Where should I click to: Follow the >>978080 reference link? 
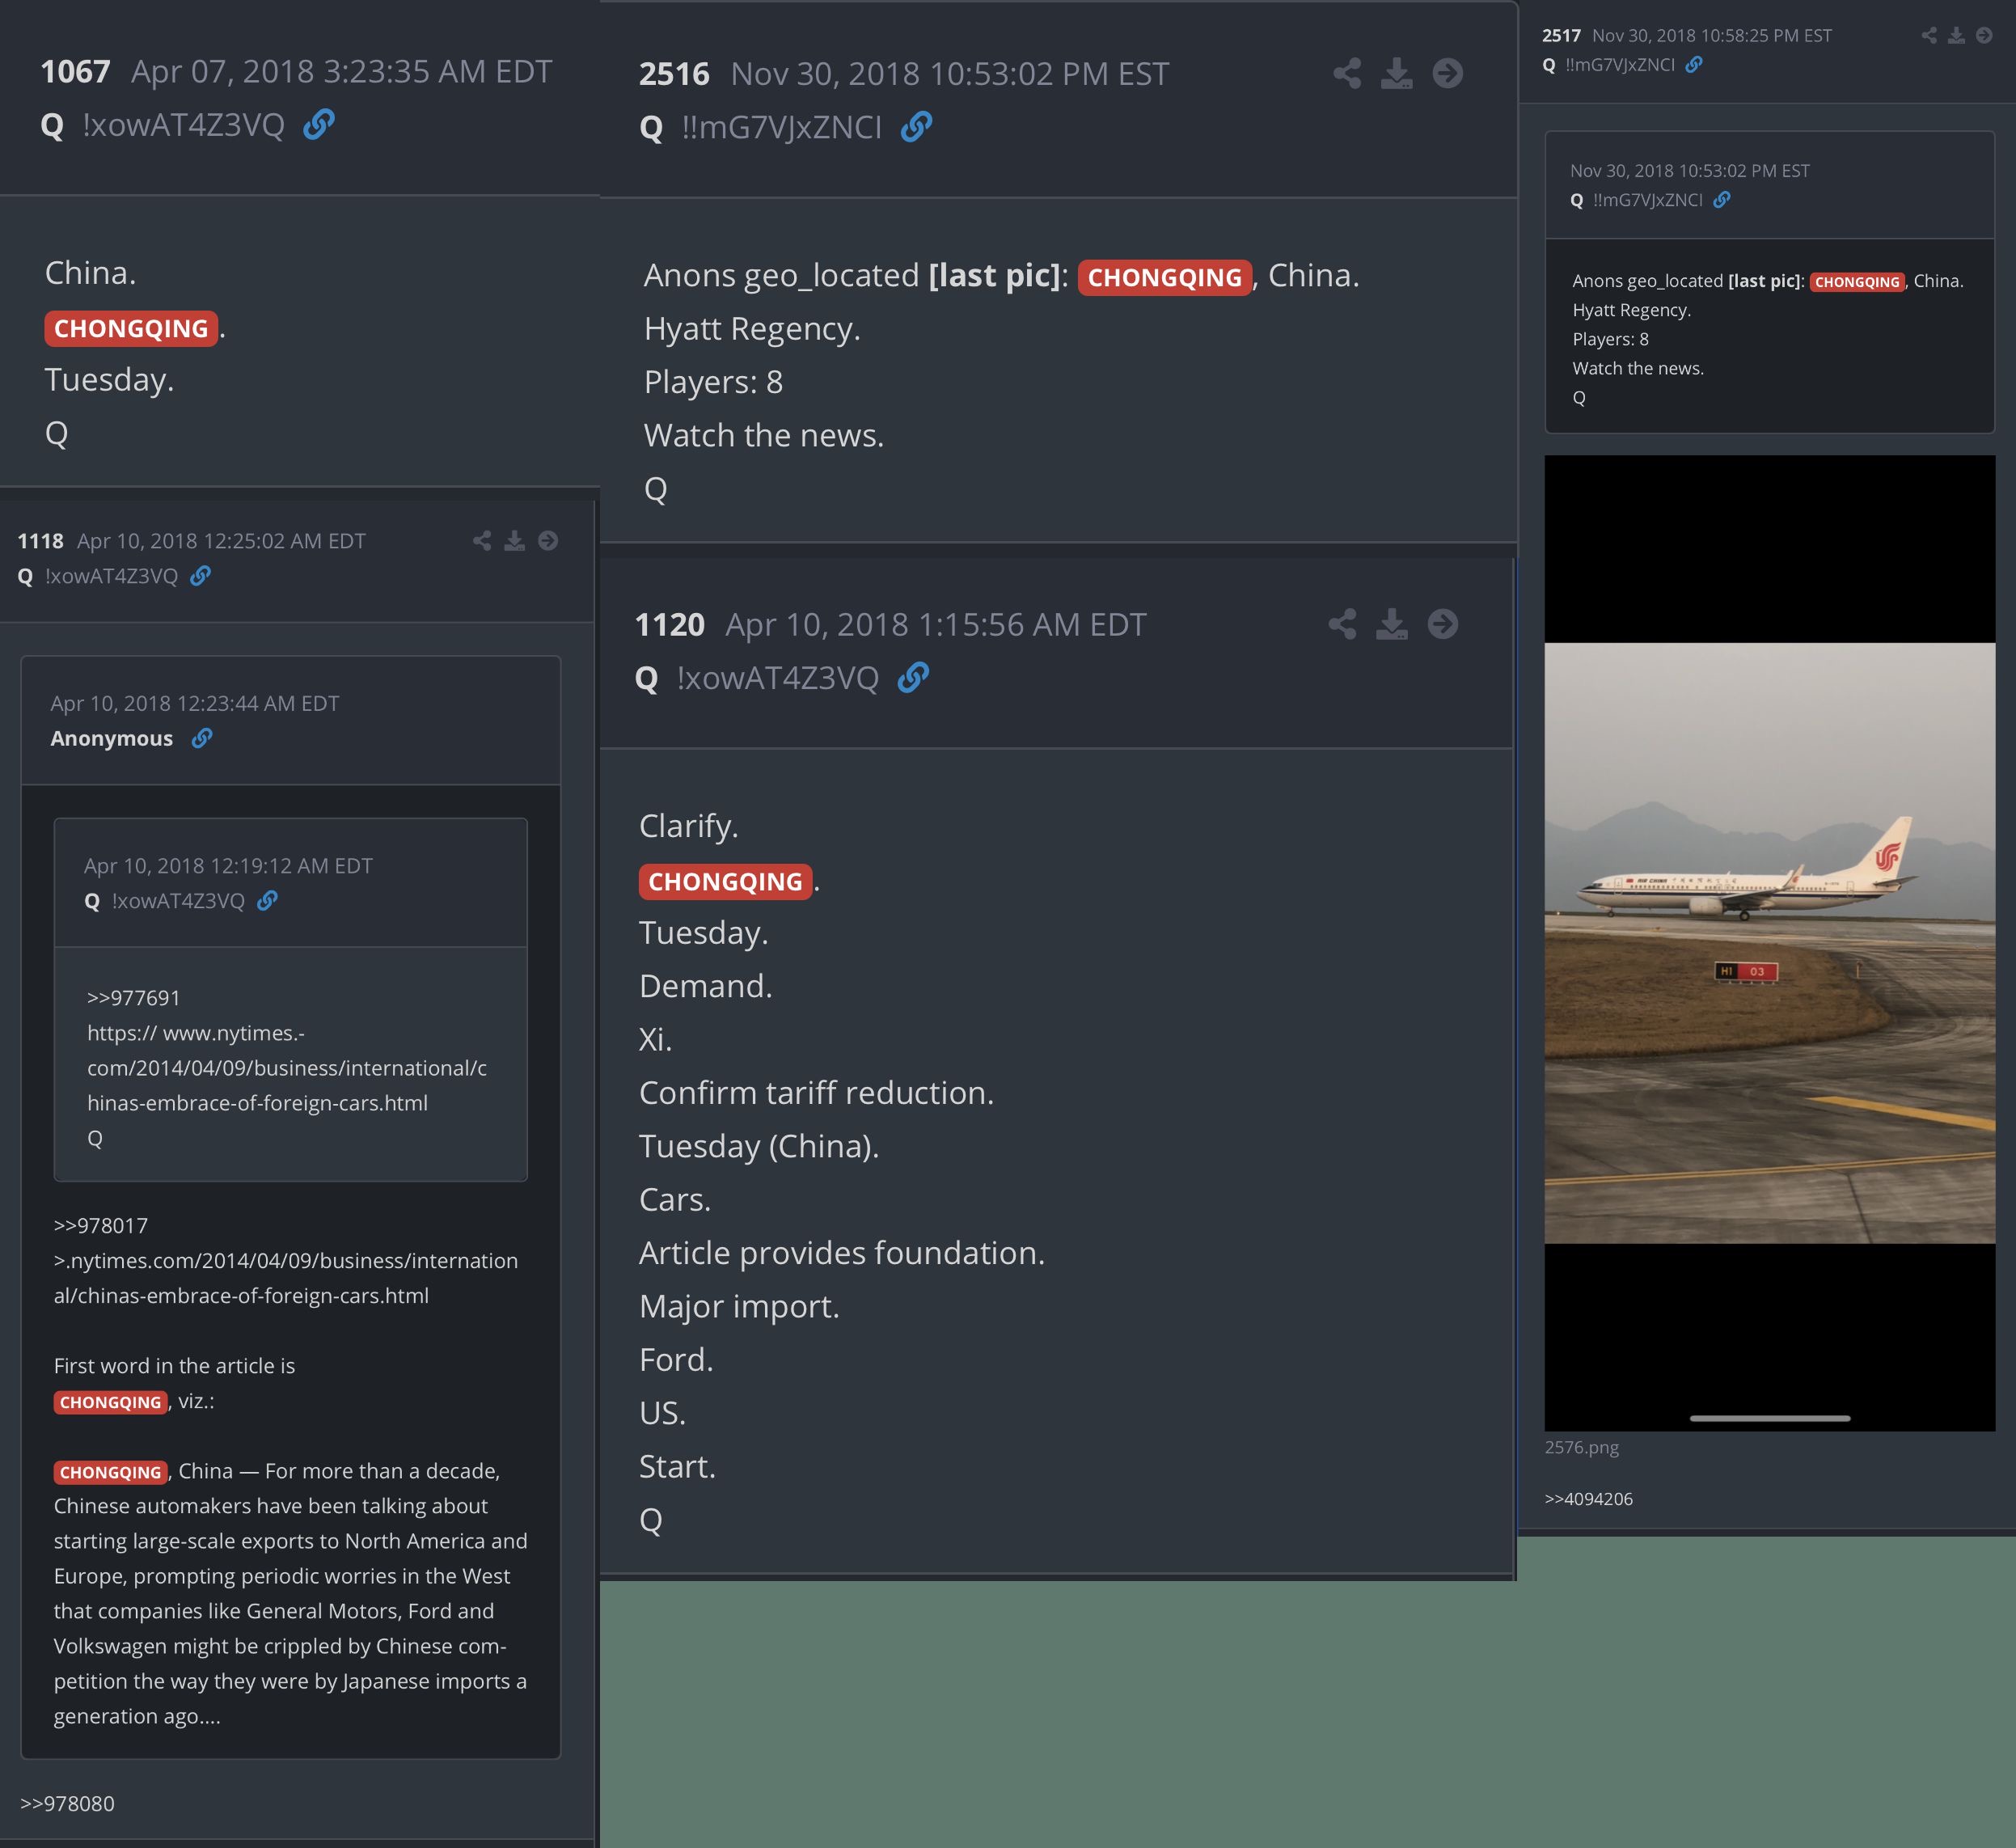[x=67, y=1803]
